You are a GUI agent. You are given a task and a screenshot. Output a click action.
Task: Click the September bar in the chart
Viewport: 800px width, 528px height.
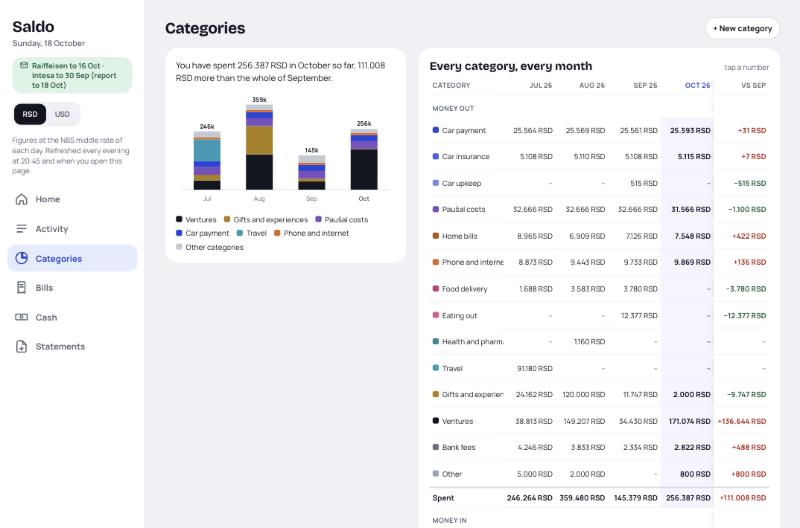coord(312,172)
